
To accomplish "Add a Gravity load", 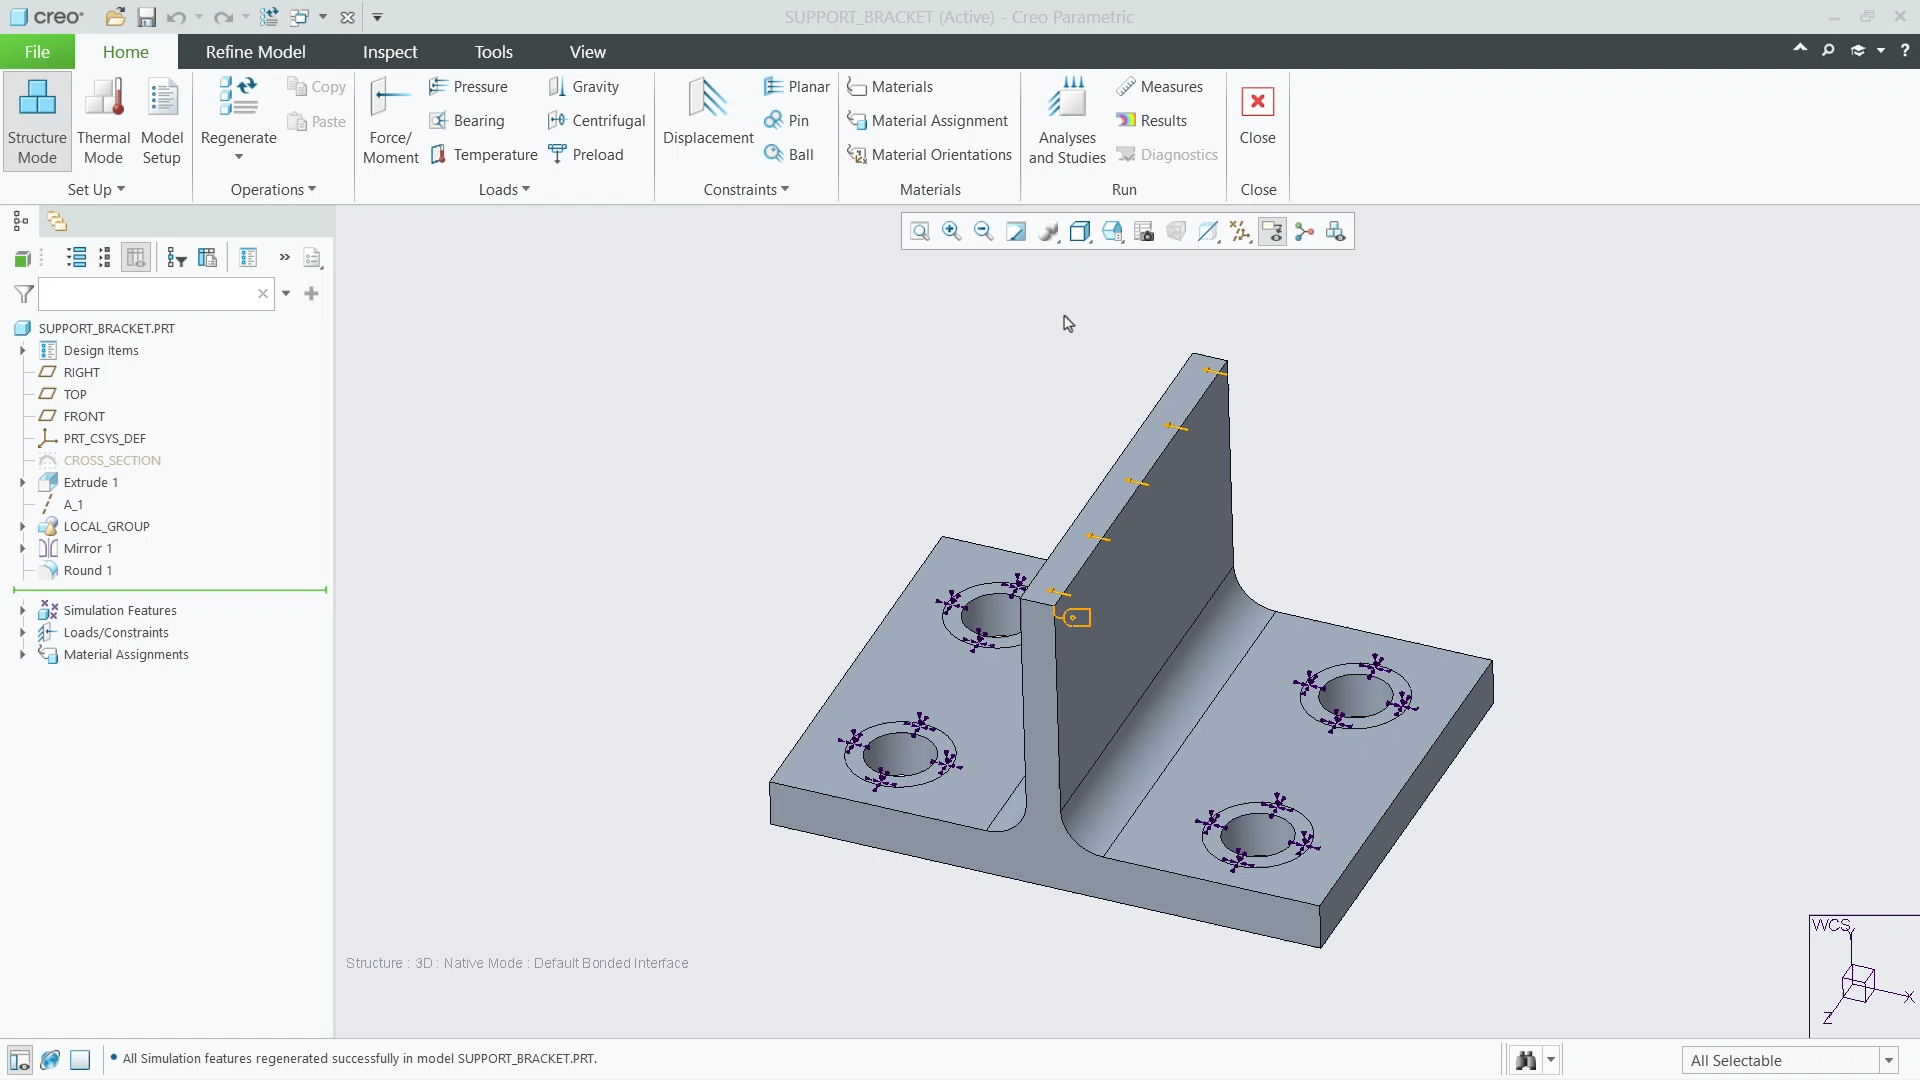I will [584, 87].
